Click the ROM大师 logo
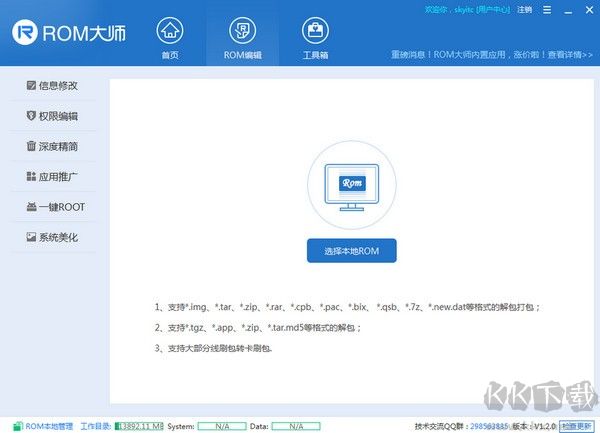The width and height of the screenshot is (600, 433). (x=69, y=33)
